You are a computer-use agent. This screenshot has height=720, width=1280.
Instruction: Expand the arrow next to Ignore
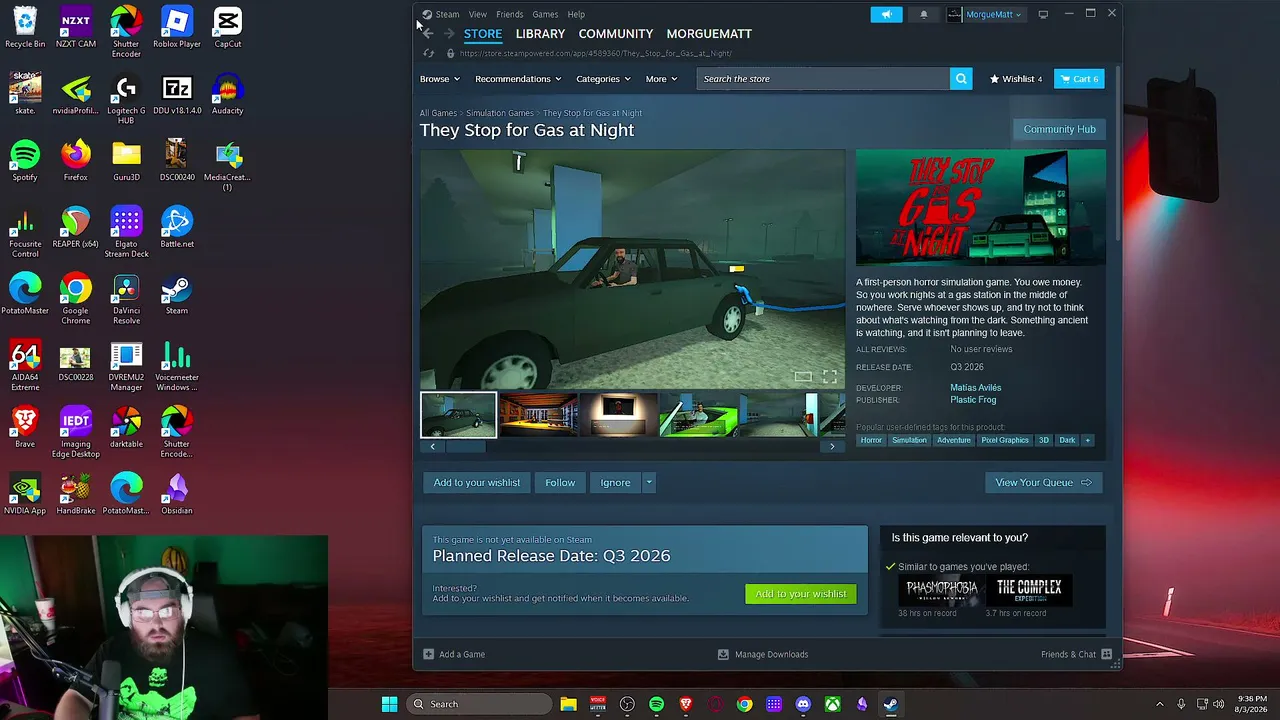tap(648, 483)
